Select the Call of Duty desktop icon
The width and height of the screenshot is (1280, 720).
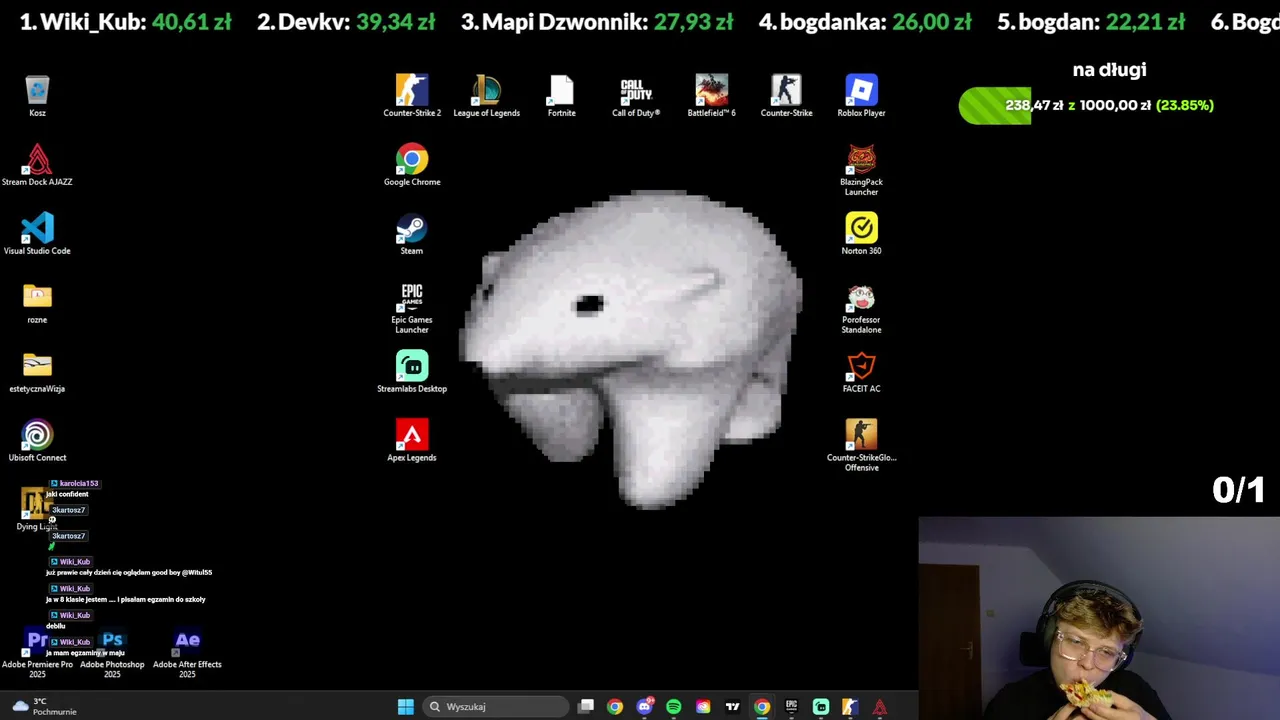tap(636, 97)
